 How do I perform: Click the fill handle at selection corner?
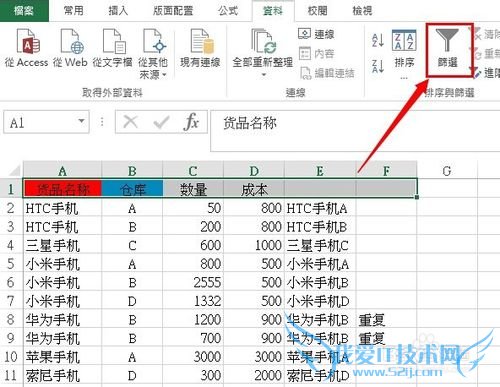tap(417, 198)
